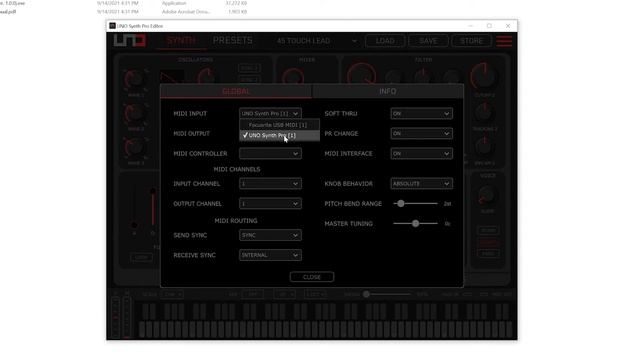Viewport: 640px width, 360px height.
Task: Click the mixer knob
Action: click(293, 76)
